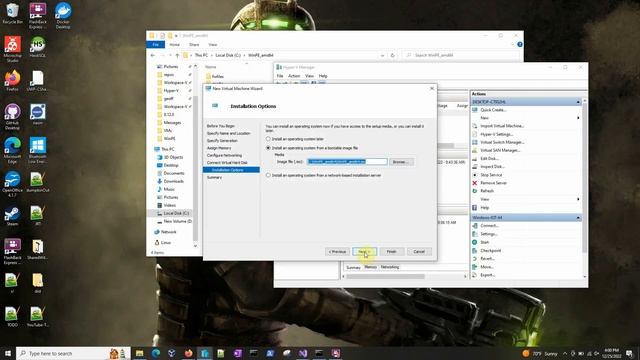640x360 pixels.
Task: Click Remove Server red X action
Action: click(475, 183)
